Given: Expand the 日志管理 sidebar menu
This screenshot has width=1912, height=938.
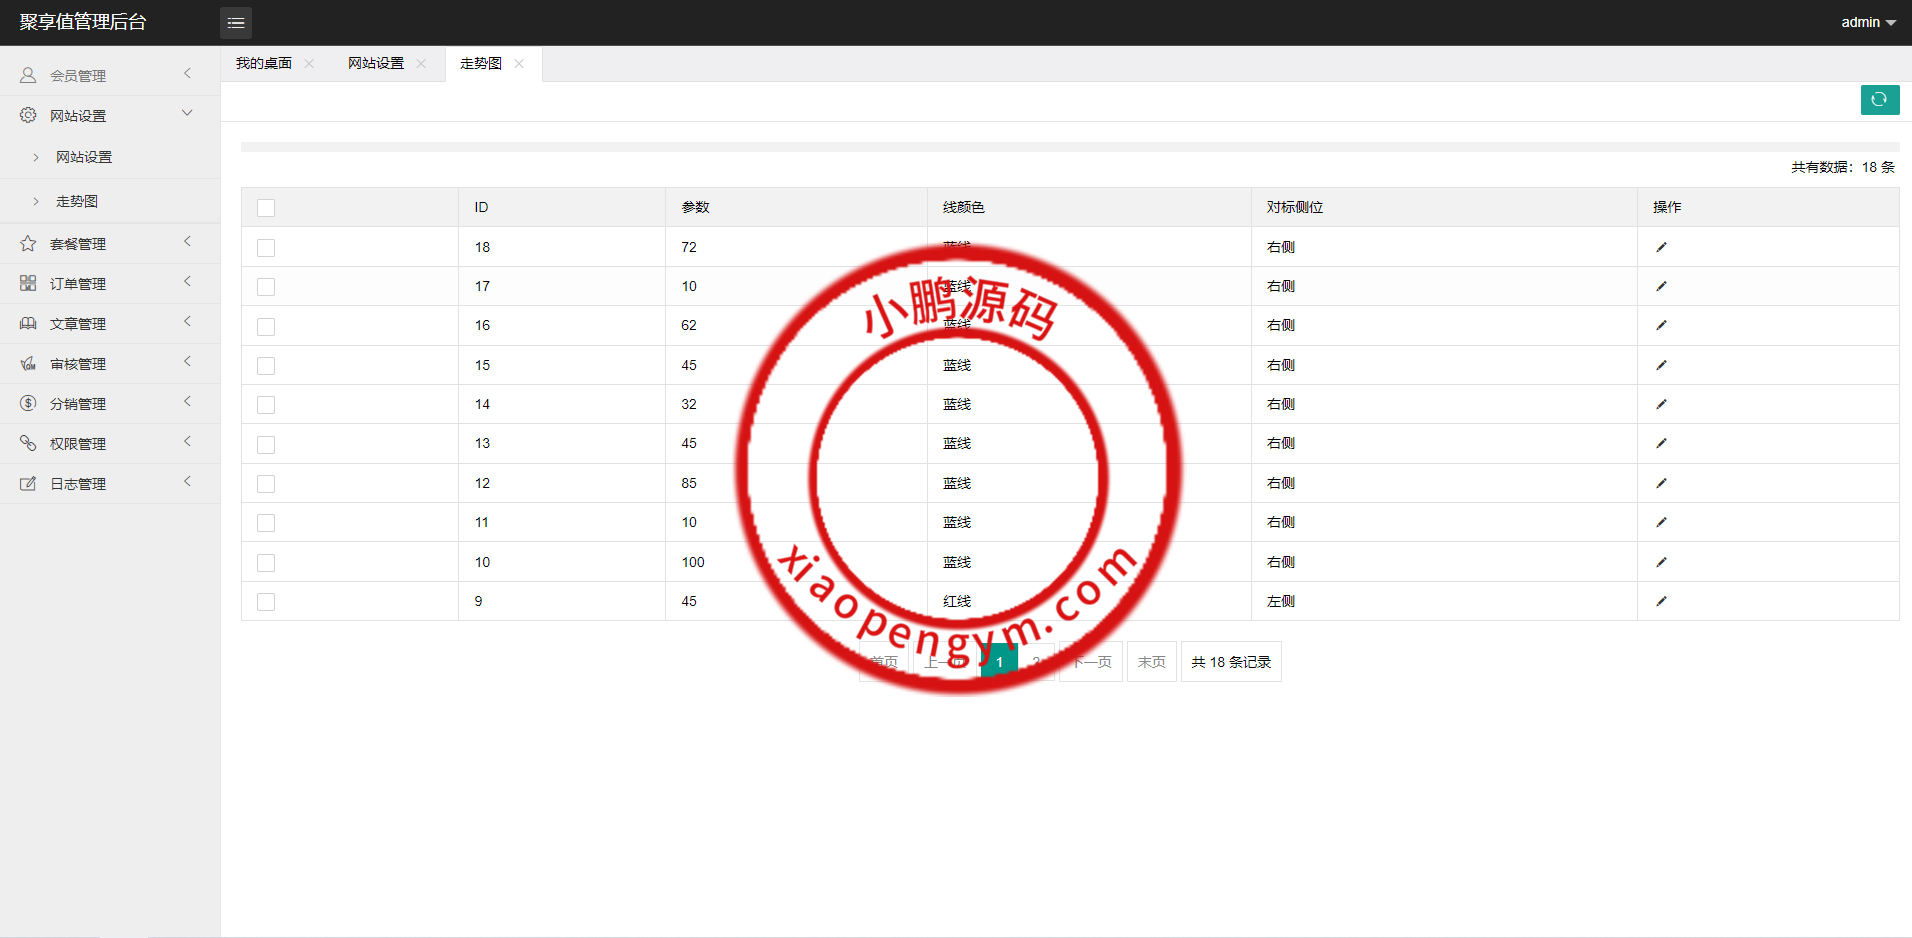Looking at the screenshot, I should click(78, 484).
